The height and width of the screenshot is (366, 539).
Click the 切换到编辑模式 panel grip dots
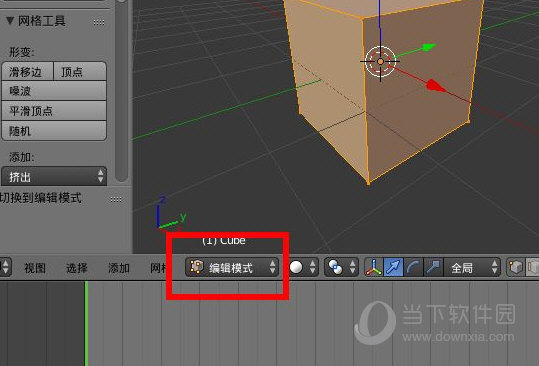click(116, 199)
